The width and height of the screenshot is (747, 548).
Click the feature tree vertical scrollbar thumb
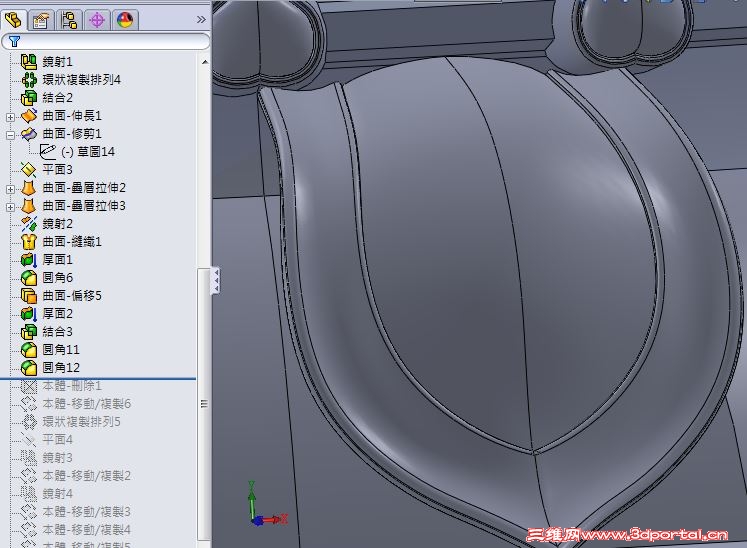204,404
